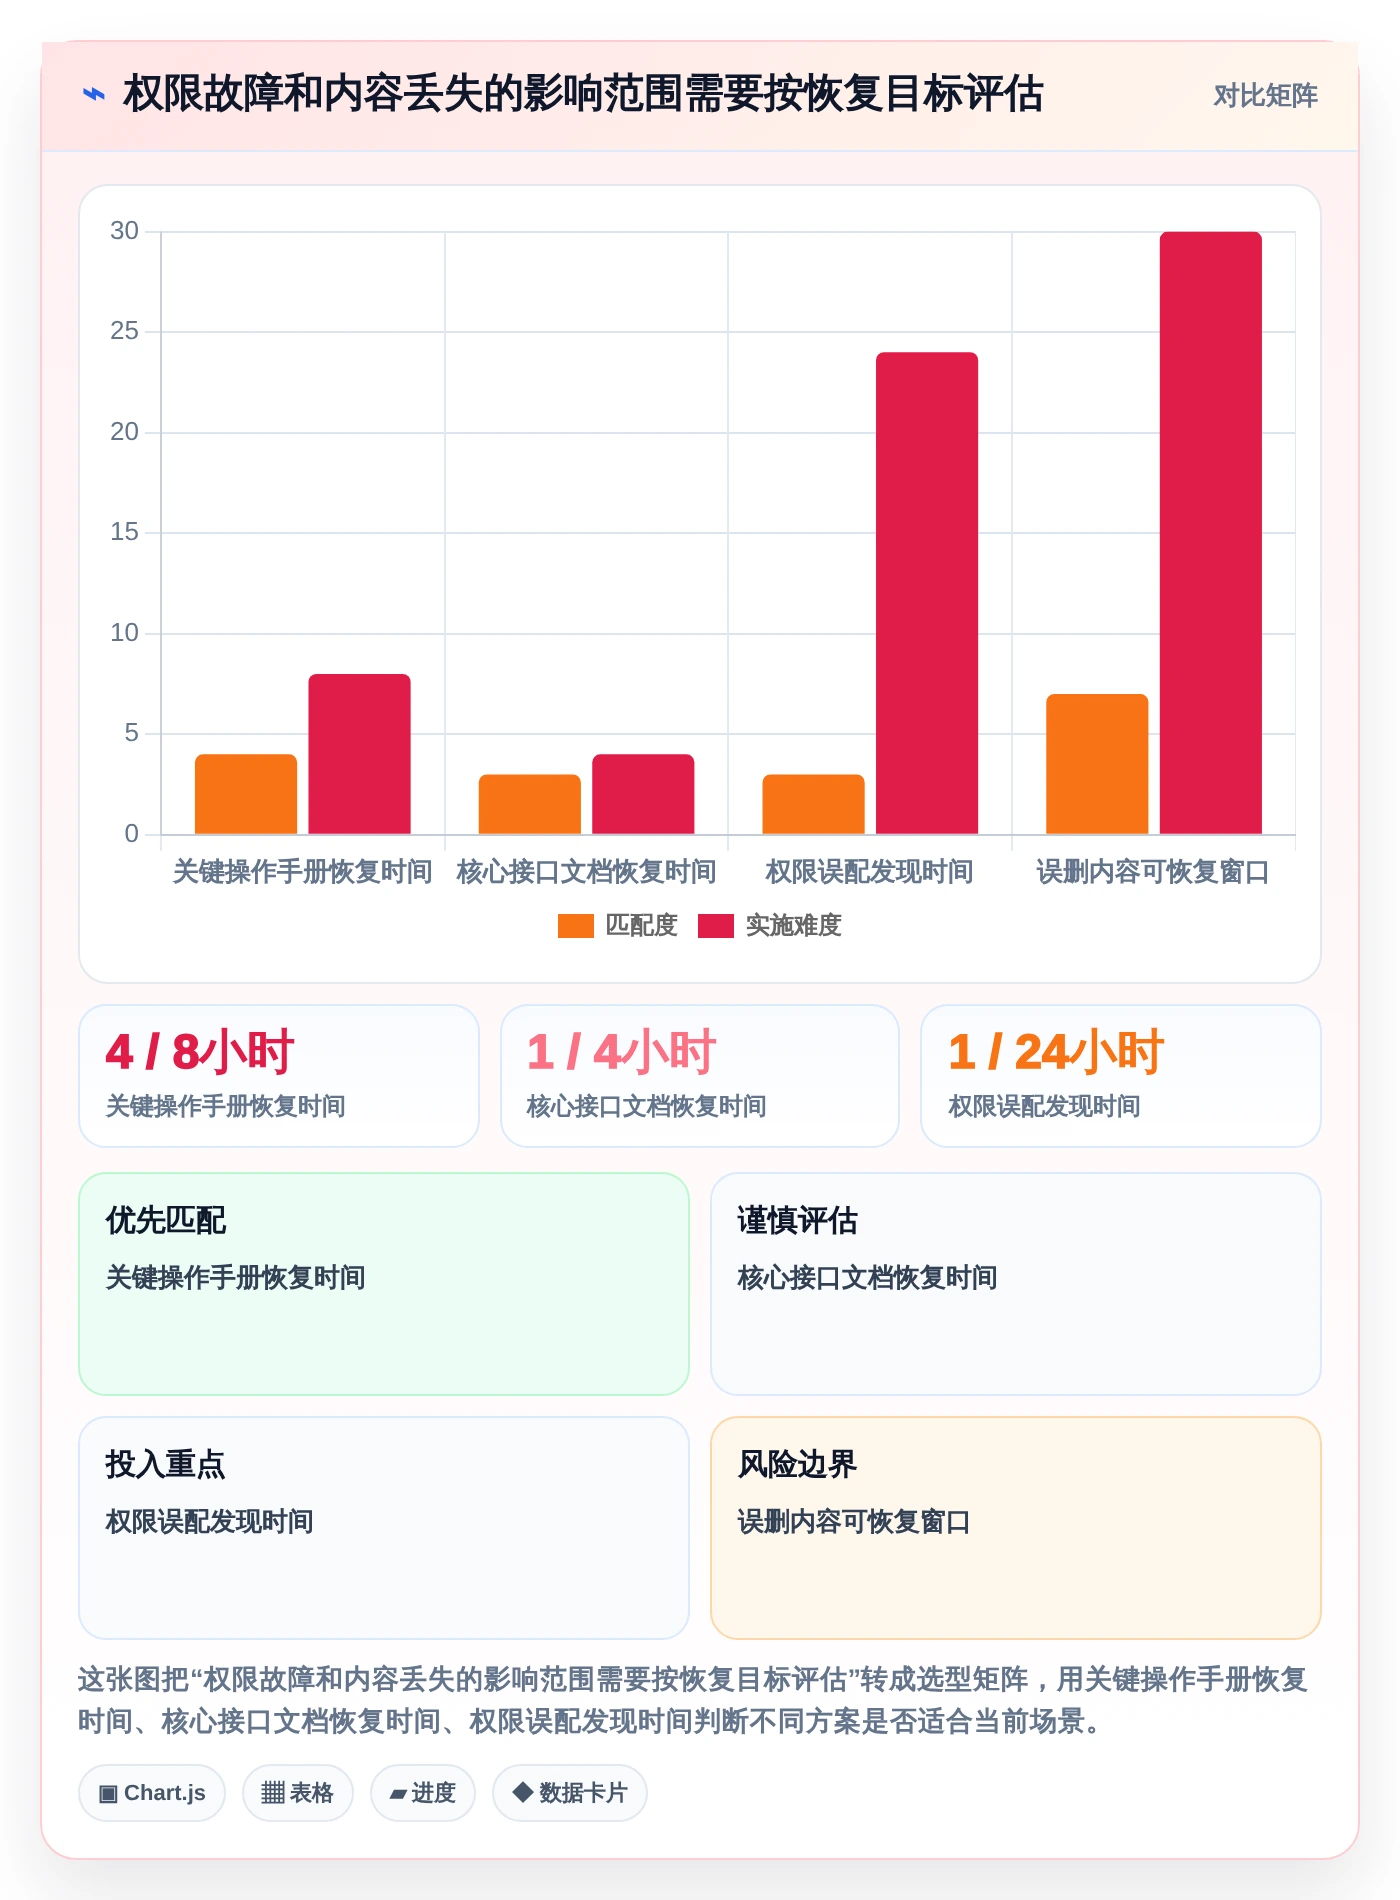Click the 数据卡片 tag chip

pyautogui.click(x=570, y=1793)
